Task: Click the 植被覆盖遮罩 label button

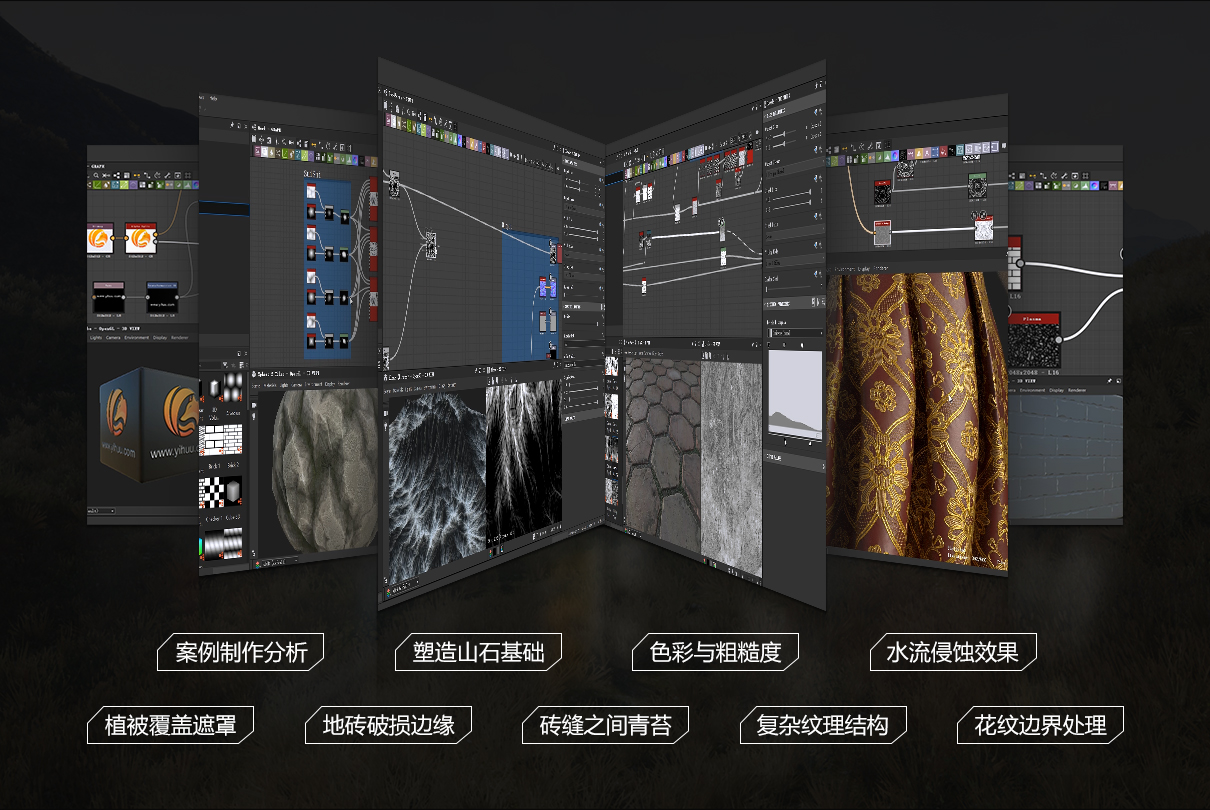Action: [171, 725]
